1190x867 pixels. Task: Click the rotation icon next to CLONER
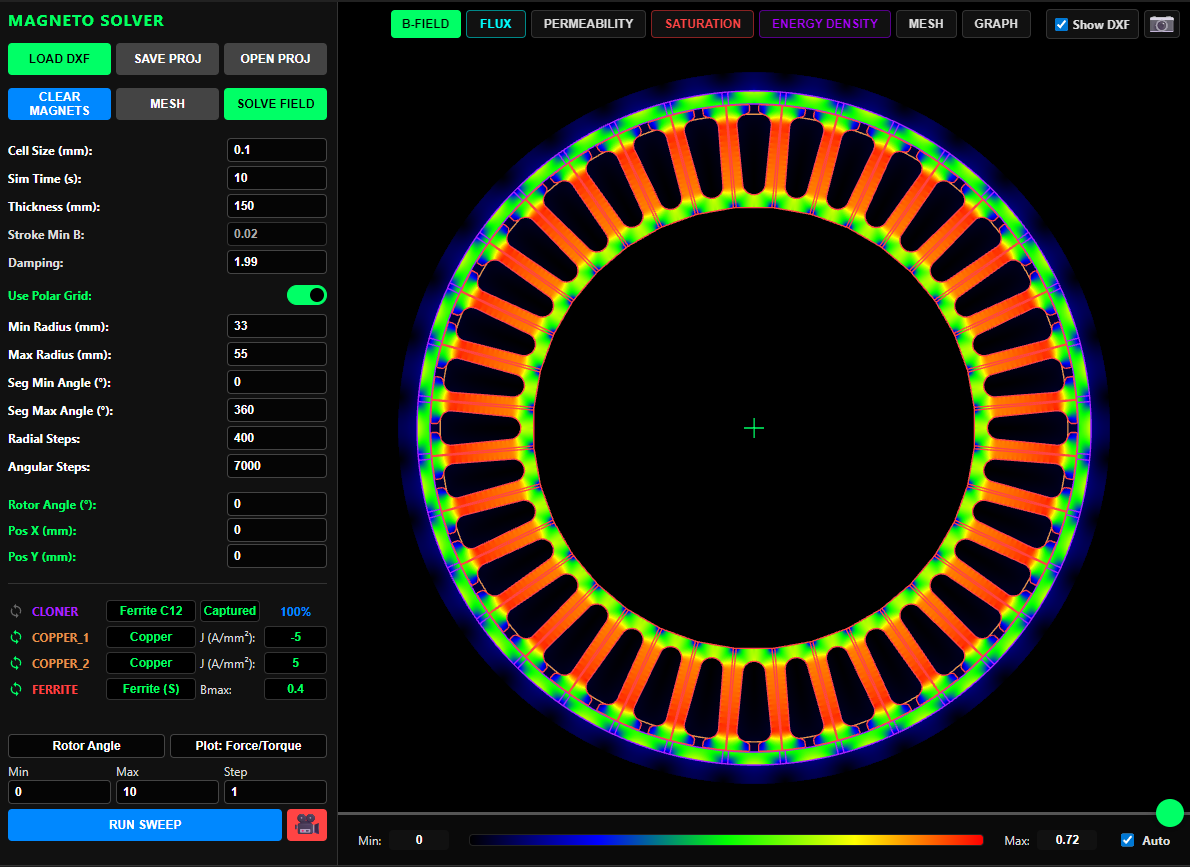[x=14, y=611]
